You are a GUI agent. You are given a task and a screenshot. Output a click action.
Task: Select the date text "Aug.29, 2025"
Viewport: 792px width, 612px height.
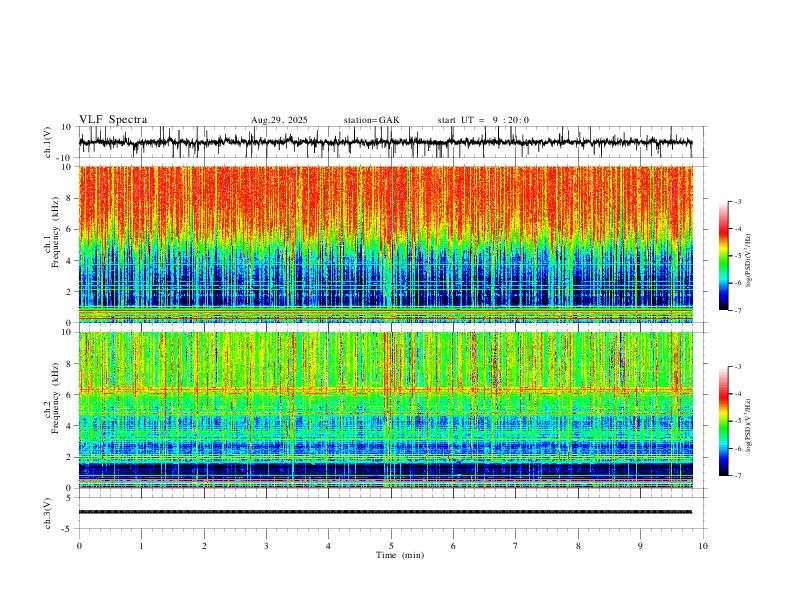pyautogui.click(x=279, y=120)
